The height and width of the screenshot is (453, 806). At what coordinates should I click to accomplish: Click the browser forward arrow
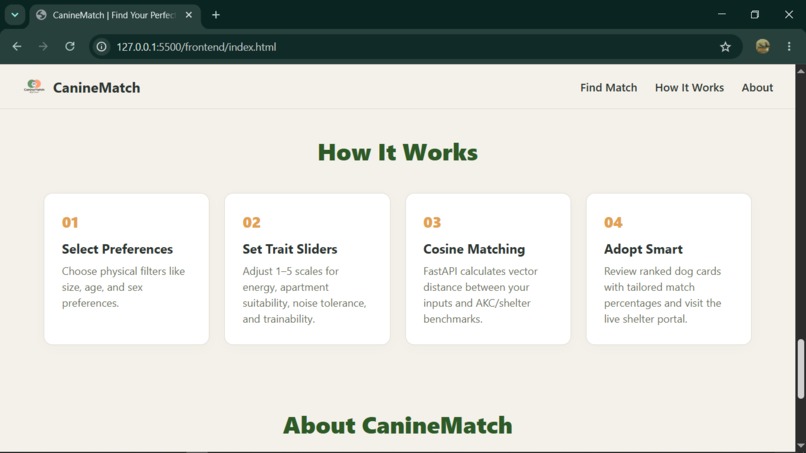(x=43, y=47)
